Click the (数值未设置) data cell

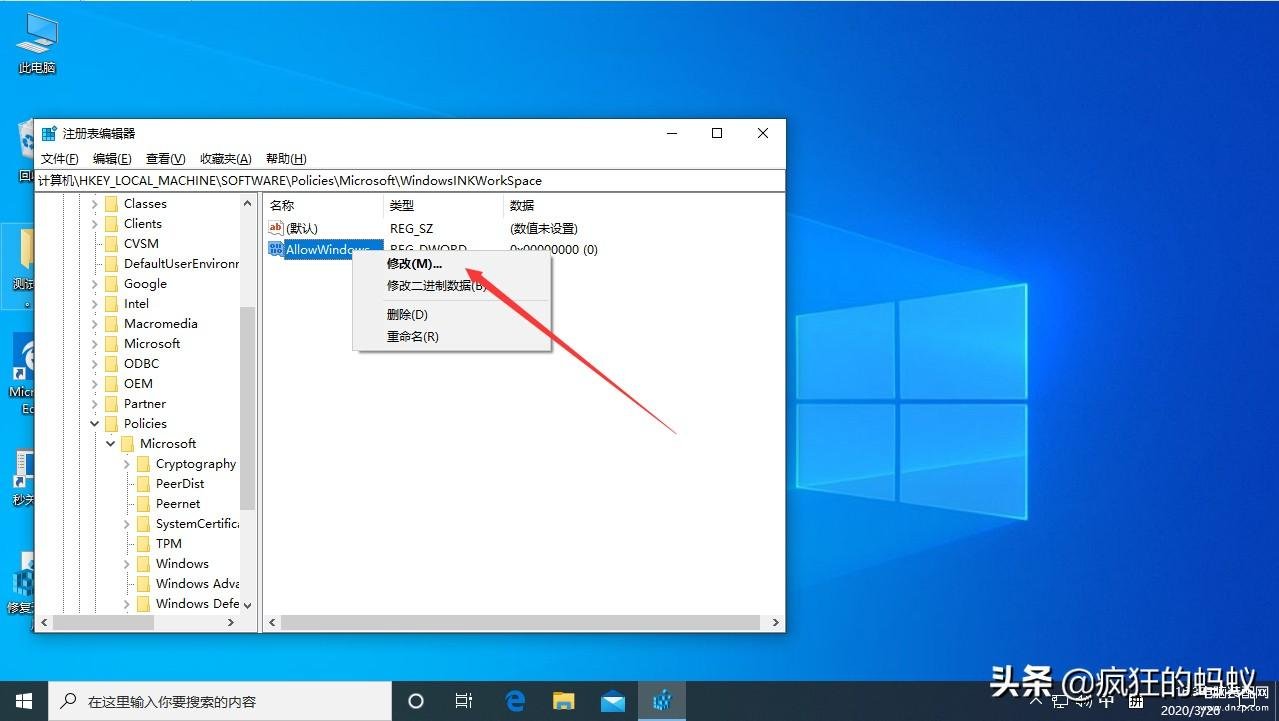coord(543,229)
